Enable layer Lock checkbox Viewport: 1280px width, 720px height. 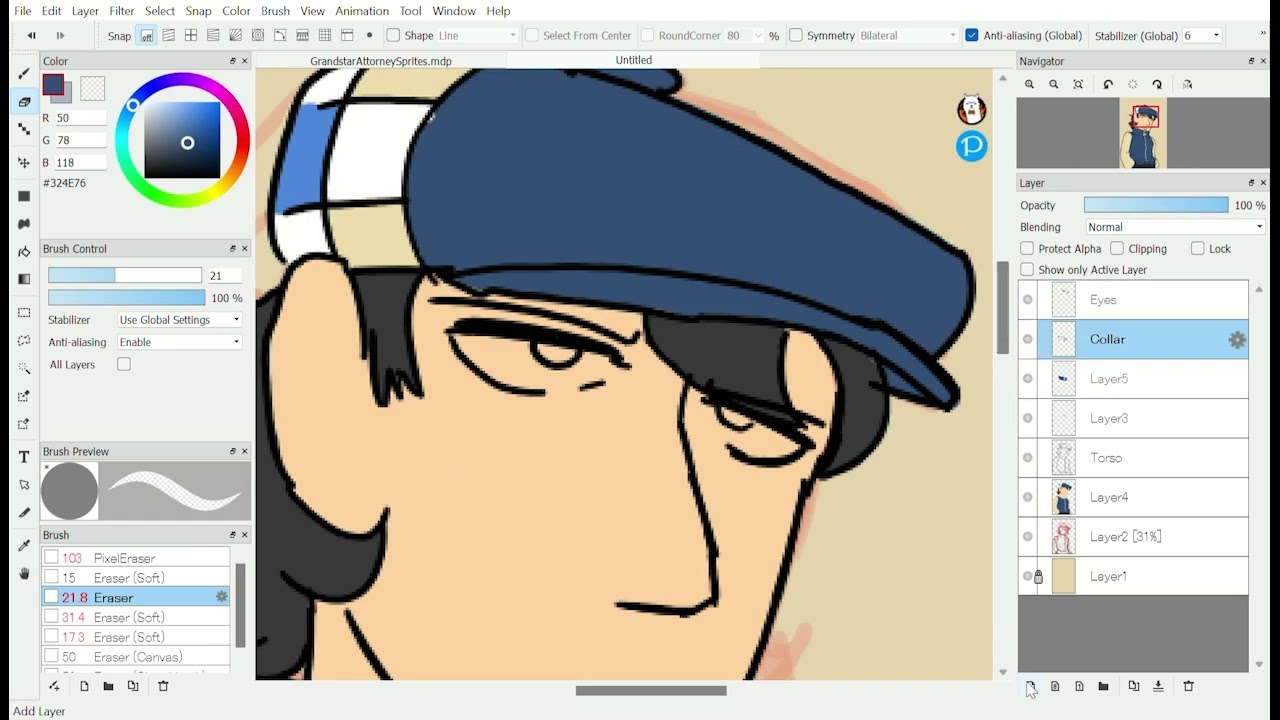click(1197, 248)
